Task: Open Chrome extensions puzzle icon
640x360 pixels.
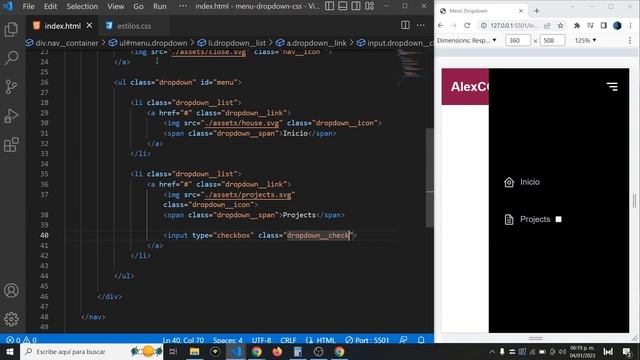Action: (577, 25)
